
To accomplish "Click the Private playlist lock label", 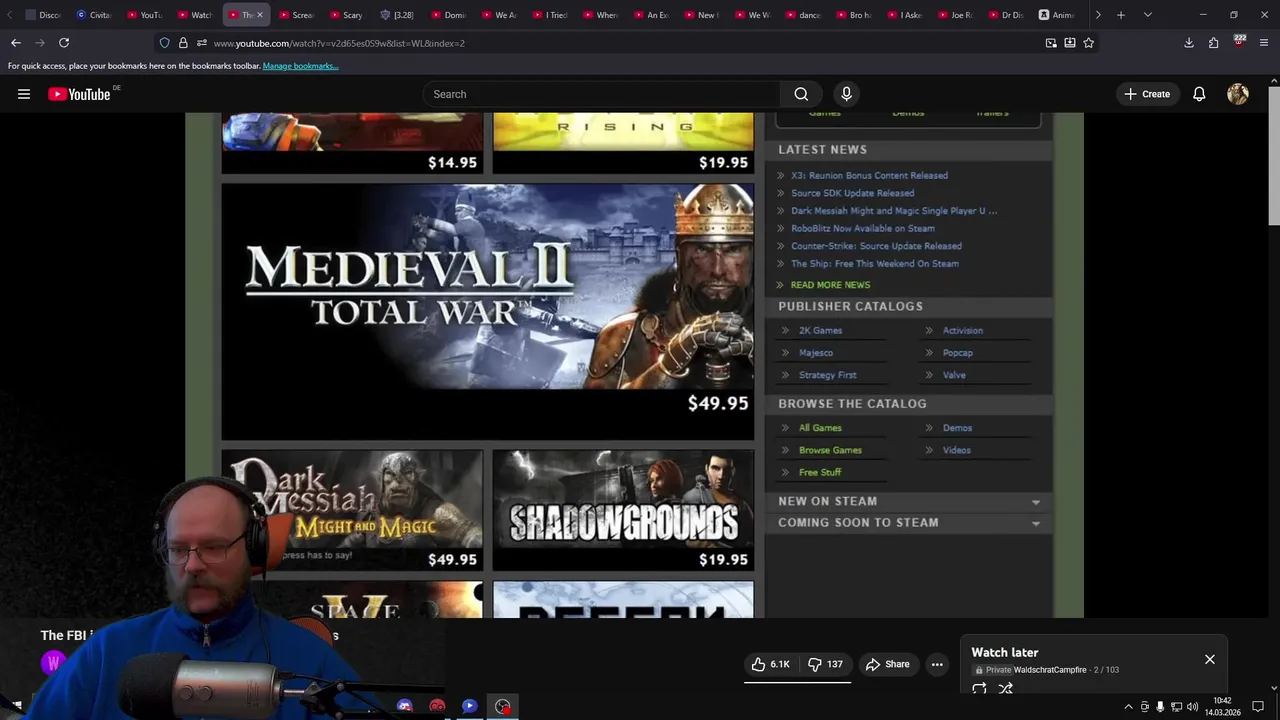I will (x=993, y=670).
